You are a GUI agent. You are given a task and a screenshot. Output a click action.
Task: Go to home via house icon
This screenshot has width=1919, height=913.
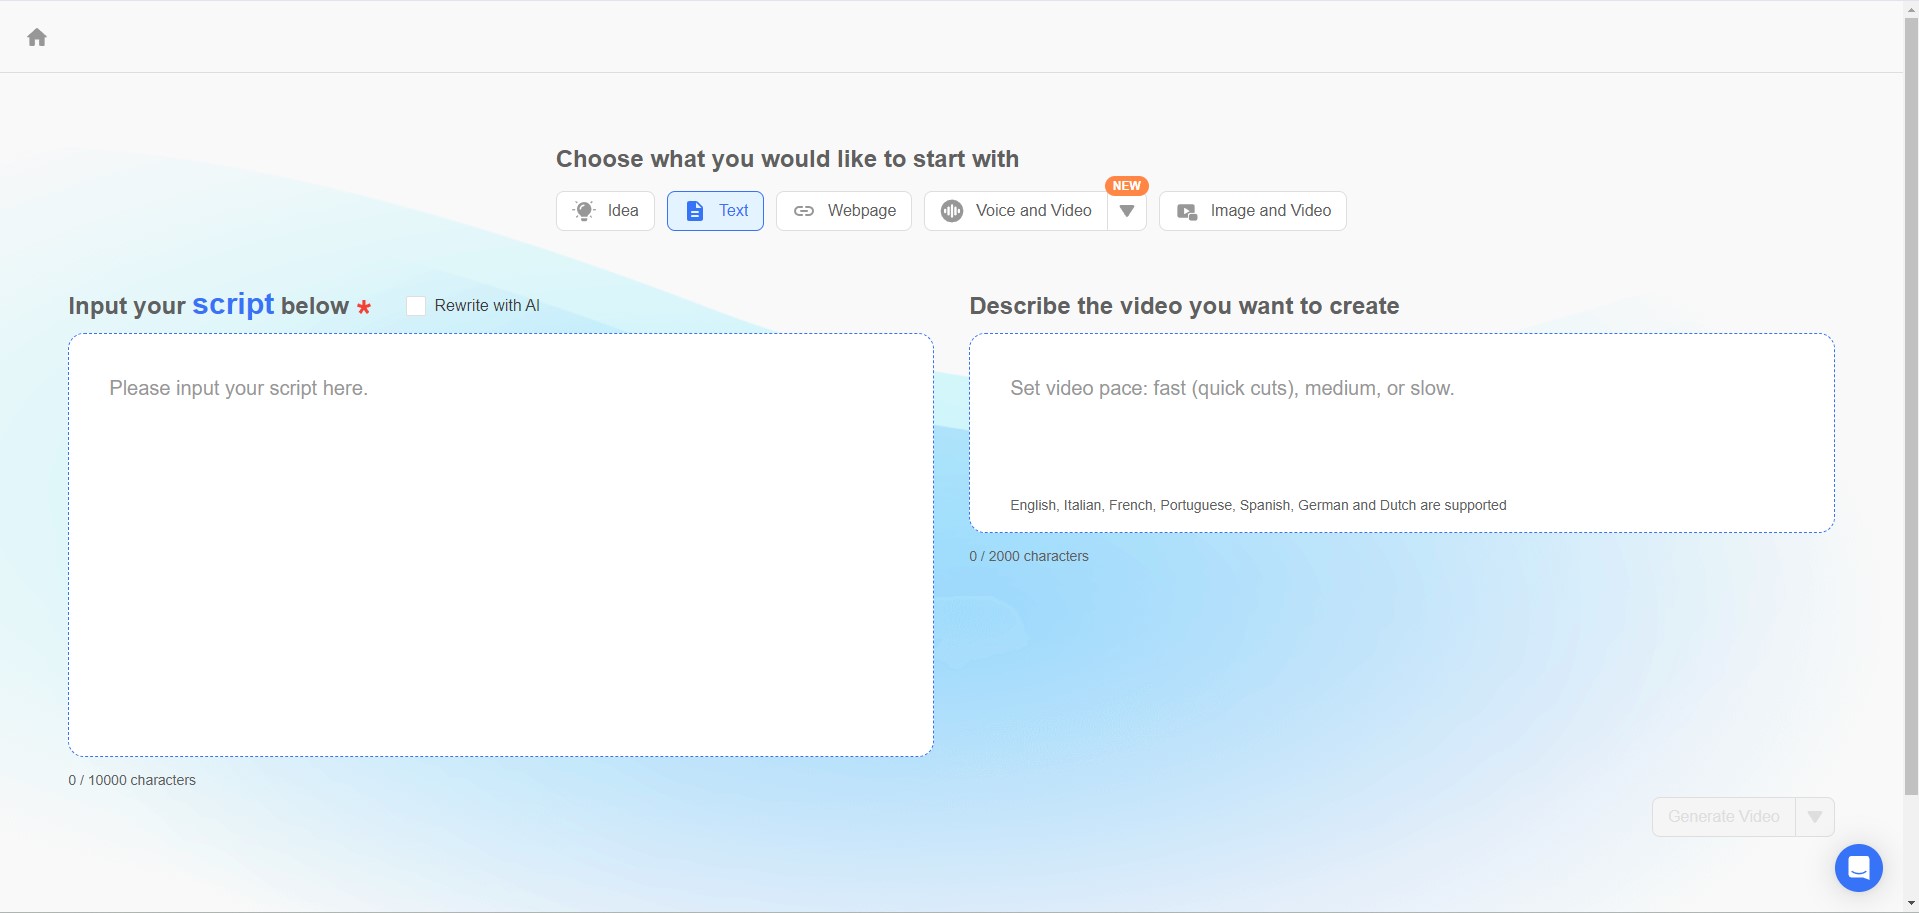pos(37,37)
